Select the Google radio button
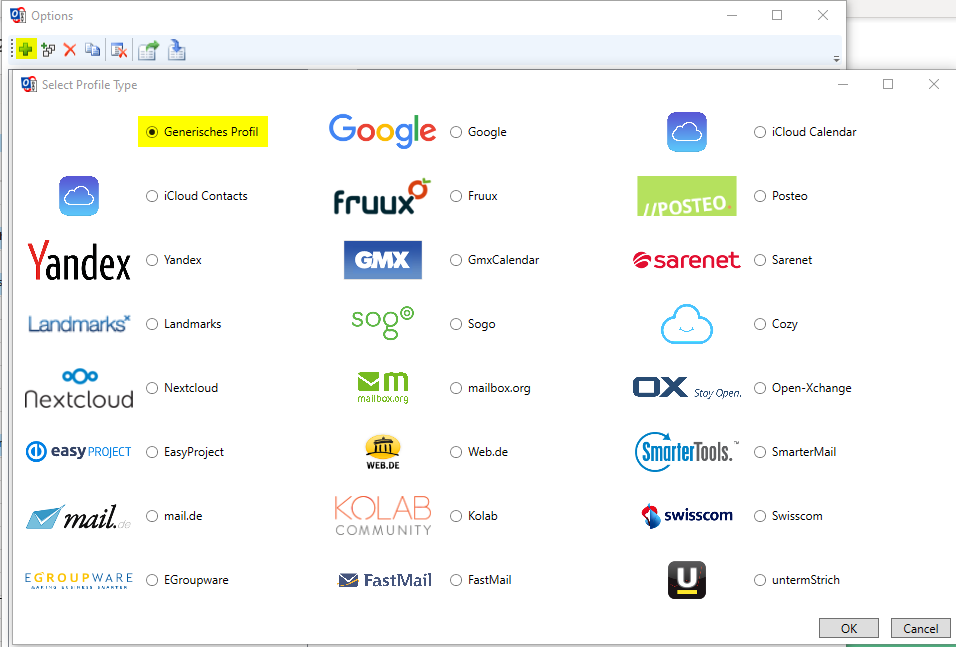 tap(456, 132)
